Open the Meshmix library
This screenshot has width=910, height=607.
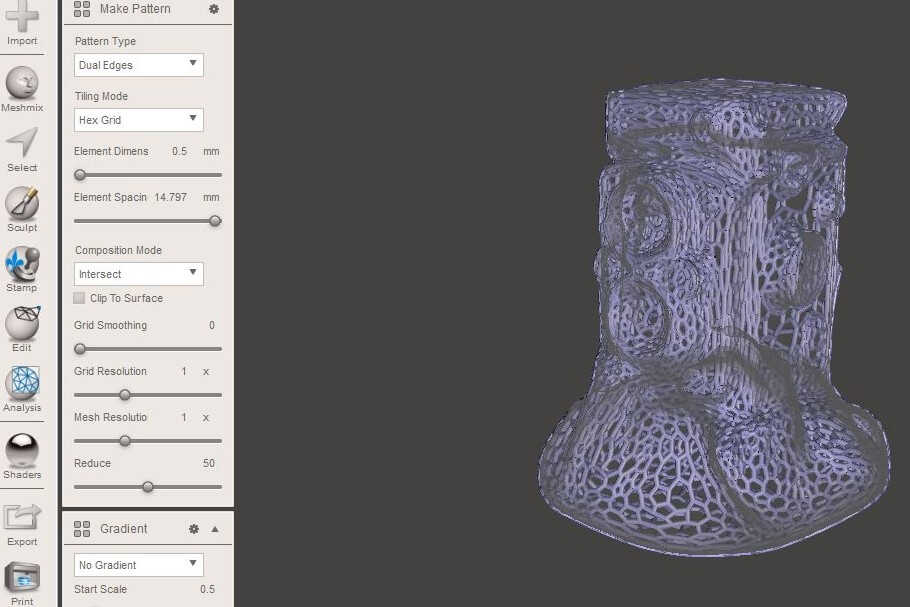point(22,82)
